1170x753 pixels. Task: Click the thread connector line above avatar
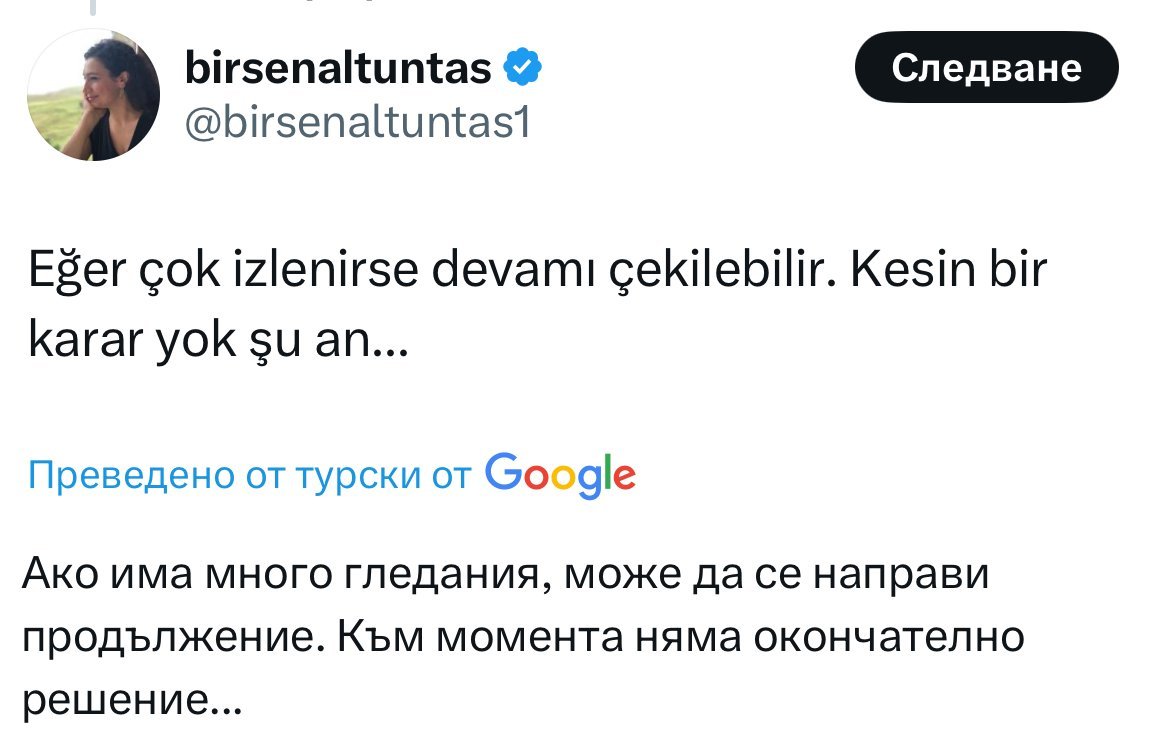93,8
